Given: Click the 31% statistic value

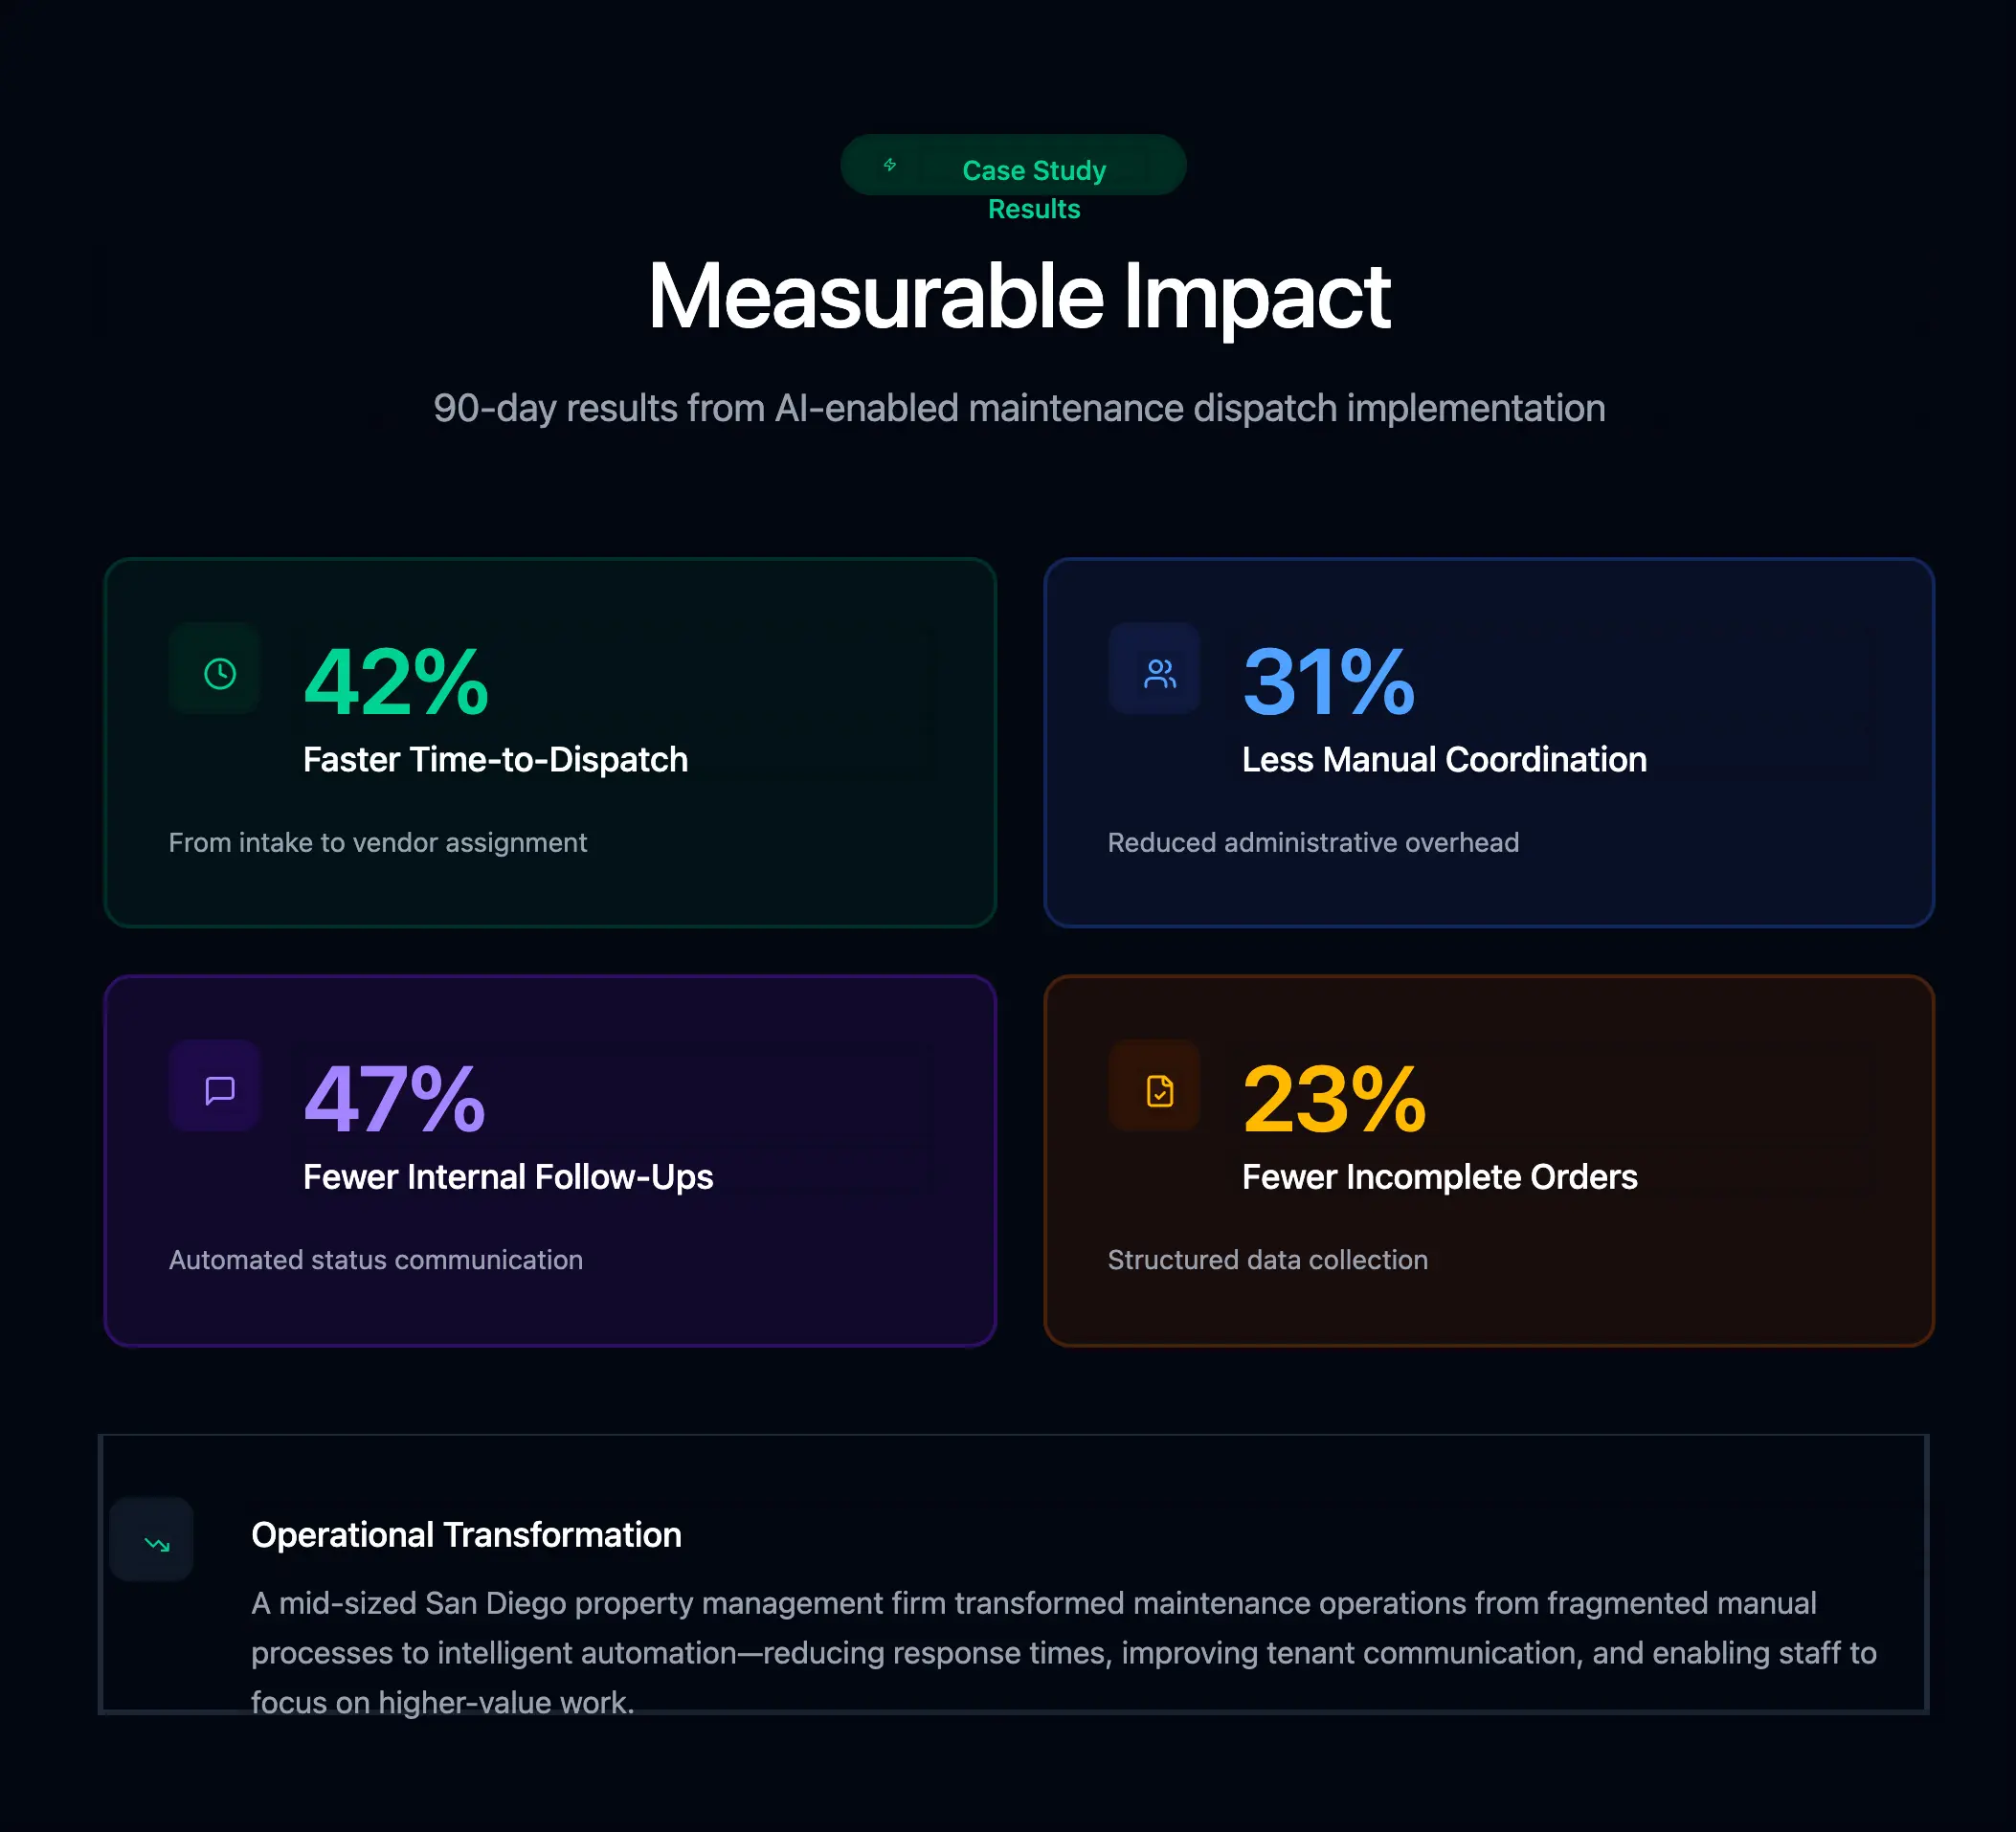Looking at the screenshot, I should click(x=1328, y=682).
